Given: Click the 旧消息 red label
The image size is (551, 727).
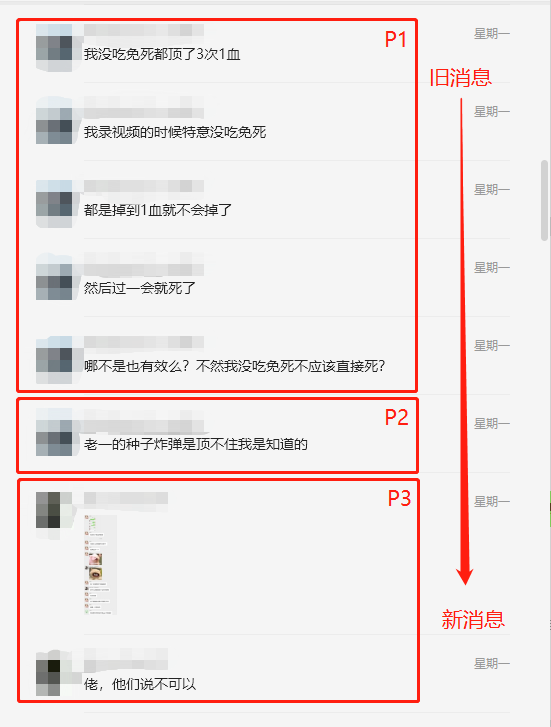Looking at the screenshot, I should pos(461,77).
